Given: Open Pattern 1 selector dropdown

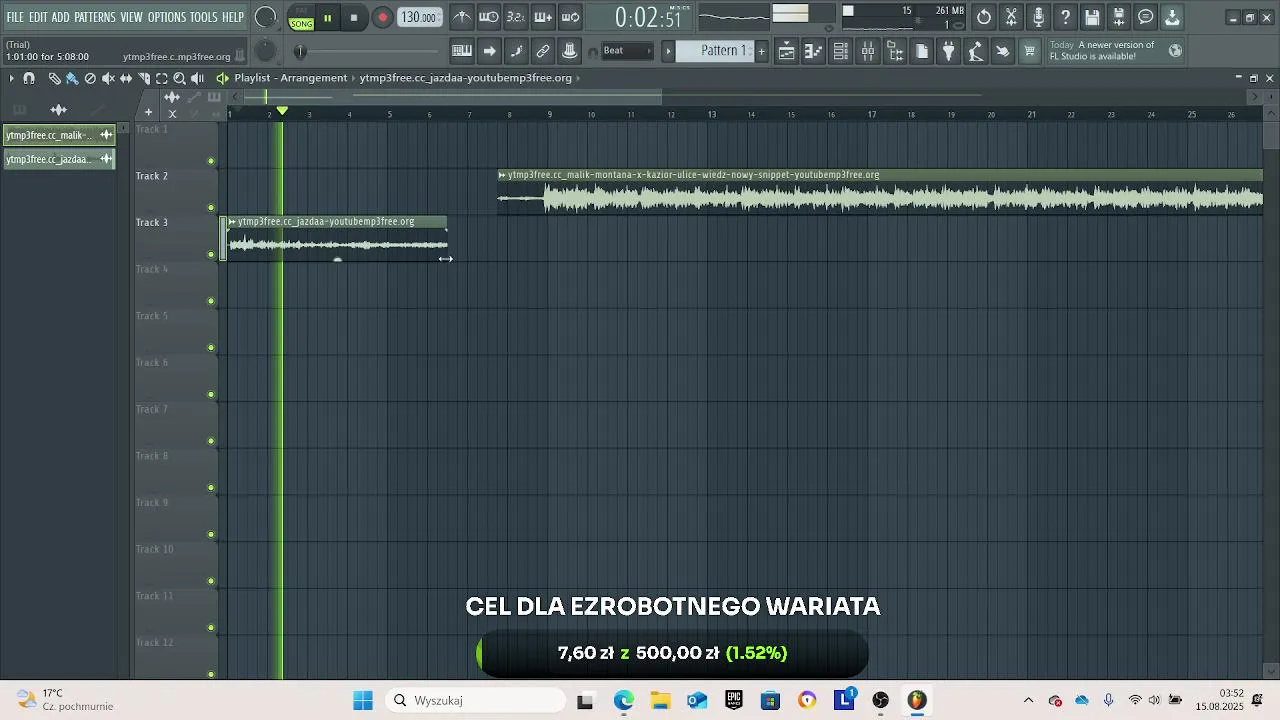Looking at the screenshot, I should click(716, 51).
